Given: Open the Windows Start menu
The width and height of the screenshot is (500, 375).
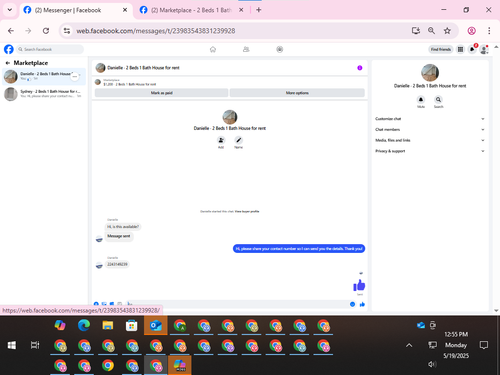Looking at the screenshot, I should pos(12,345).
